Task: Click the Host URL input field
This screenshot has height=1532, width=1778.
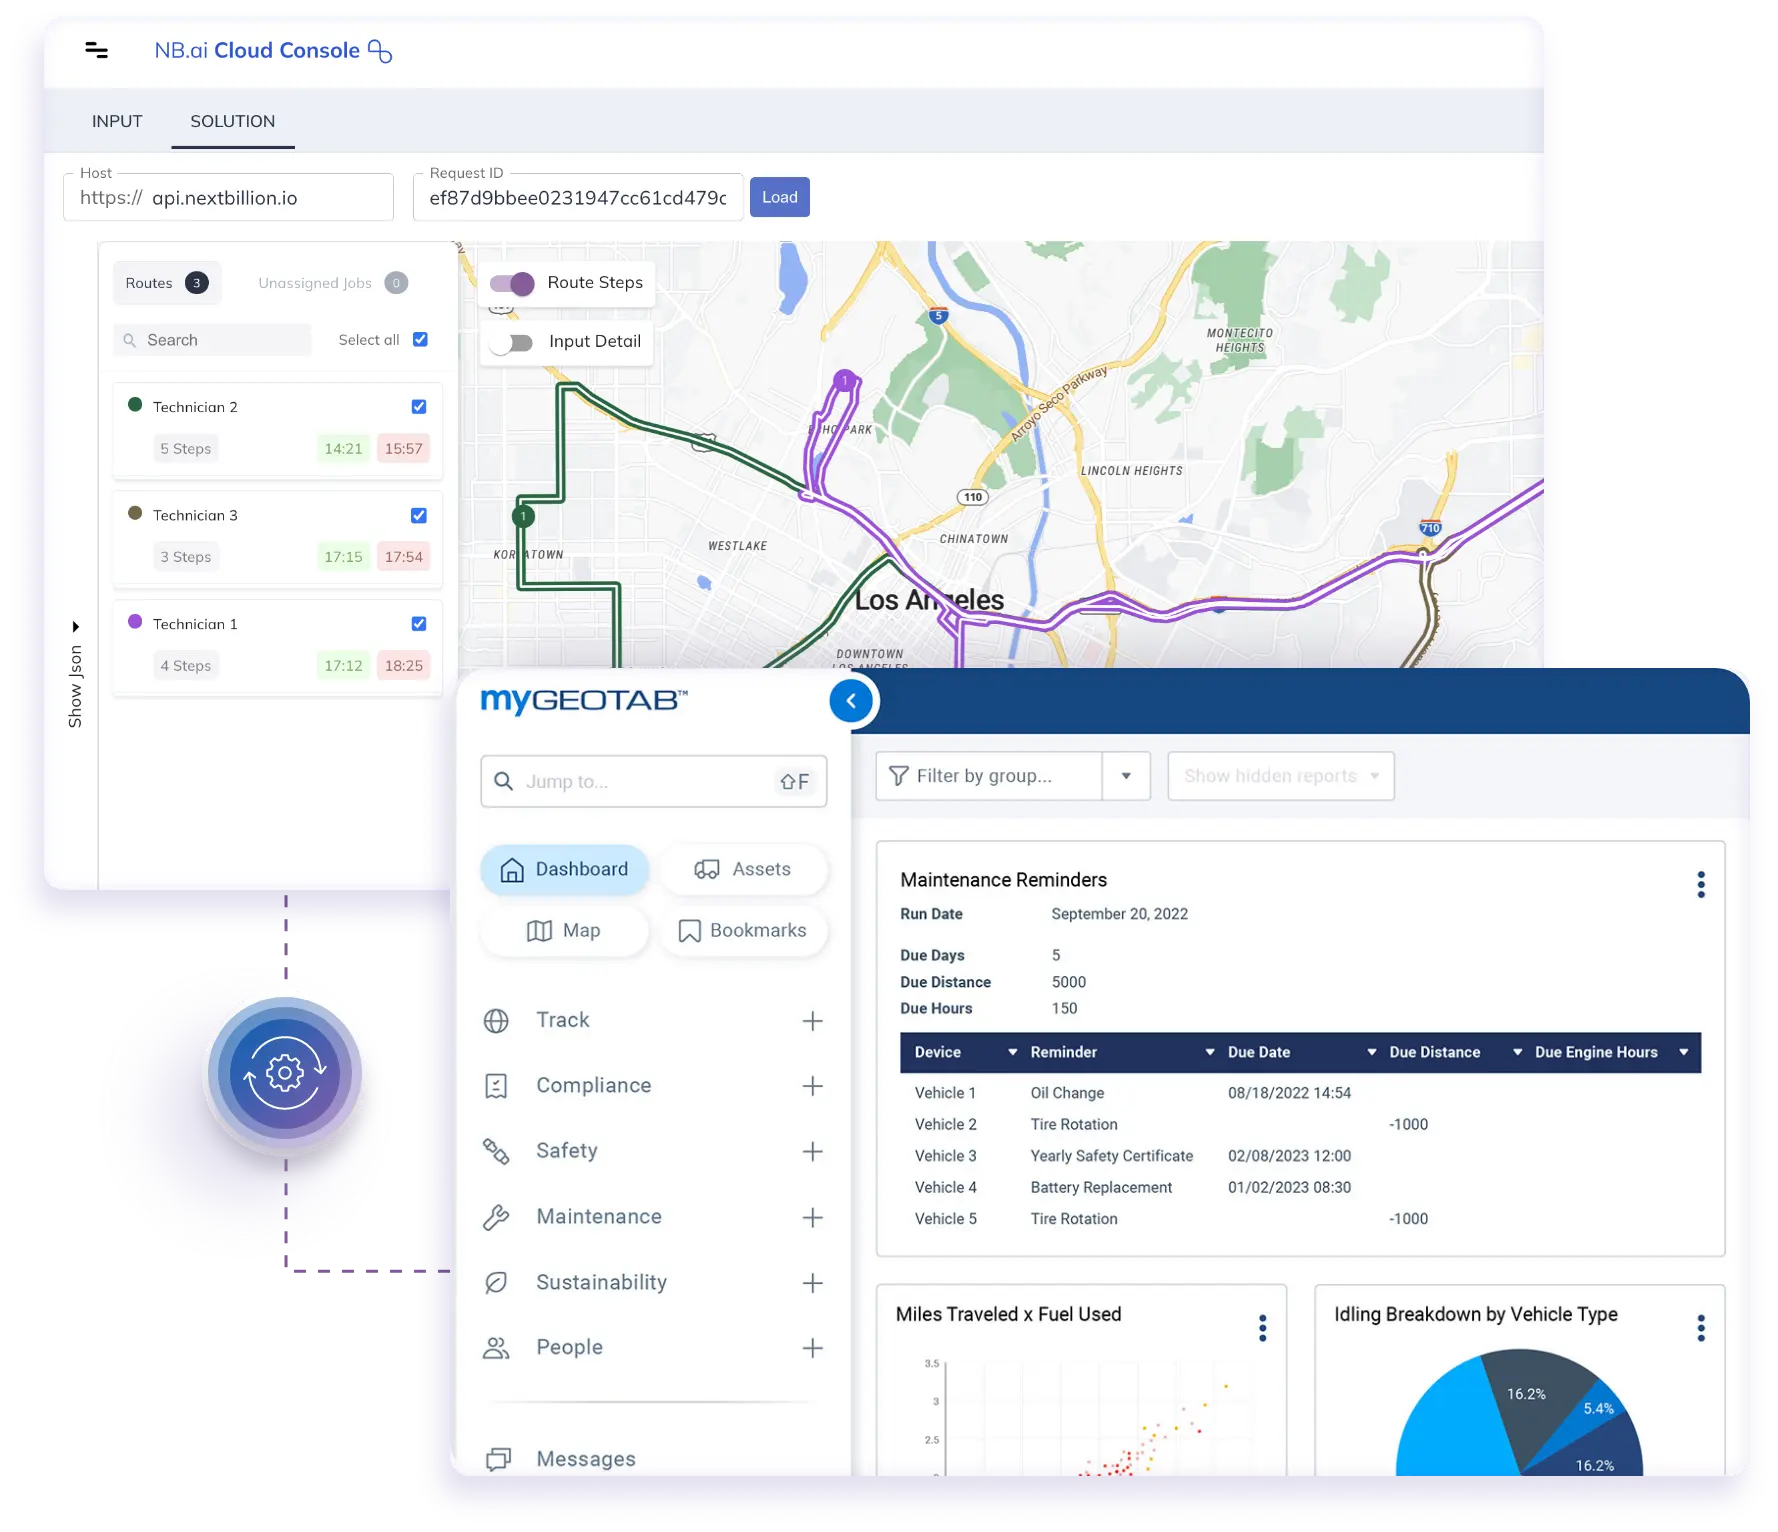Action: click(228, 197)
